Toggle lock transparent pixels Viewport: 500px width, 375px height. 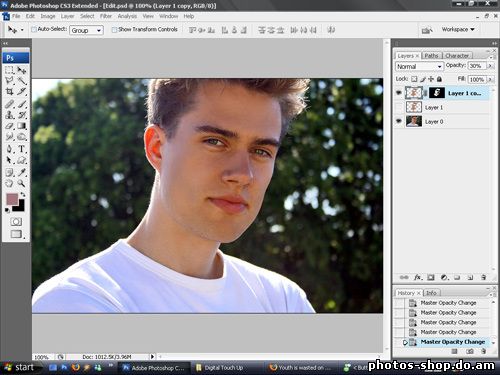click(414, 79)
